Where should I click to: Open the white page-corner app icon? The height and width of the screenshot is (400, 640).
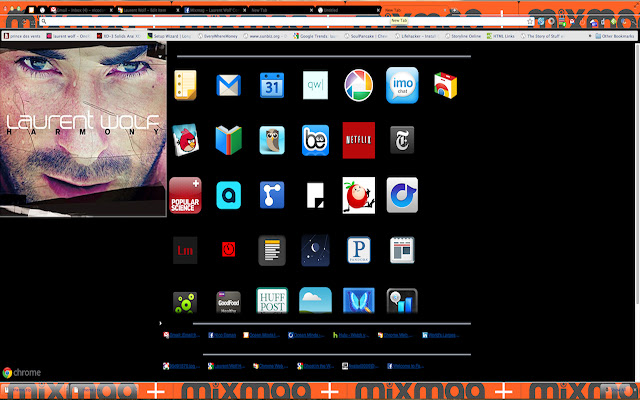point(315,195)
